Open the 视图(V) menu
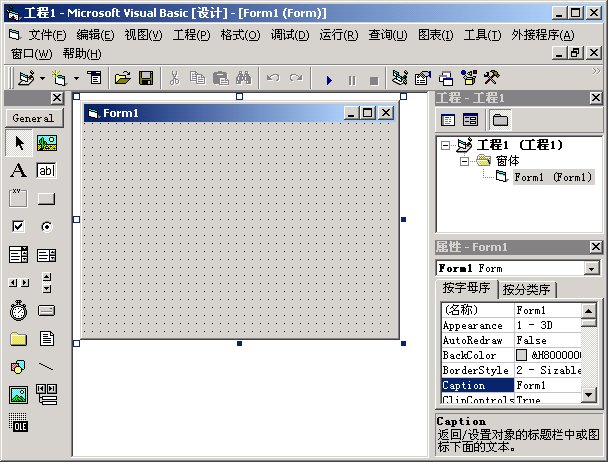This screenshot has height=462, width=608. [x=143, y=35]
